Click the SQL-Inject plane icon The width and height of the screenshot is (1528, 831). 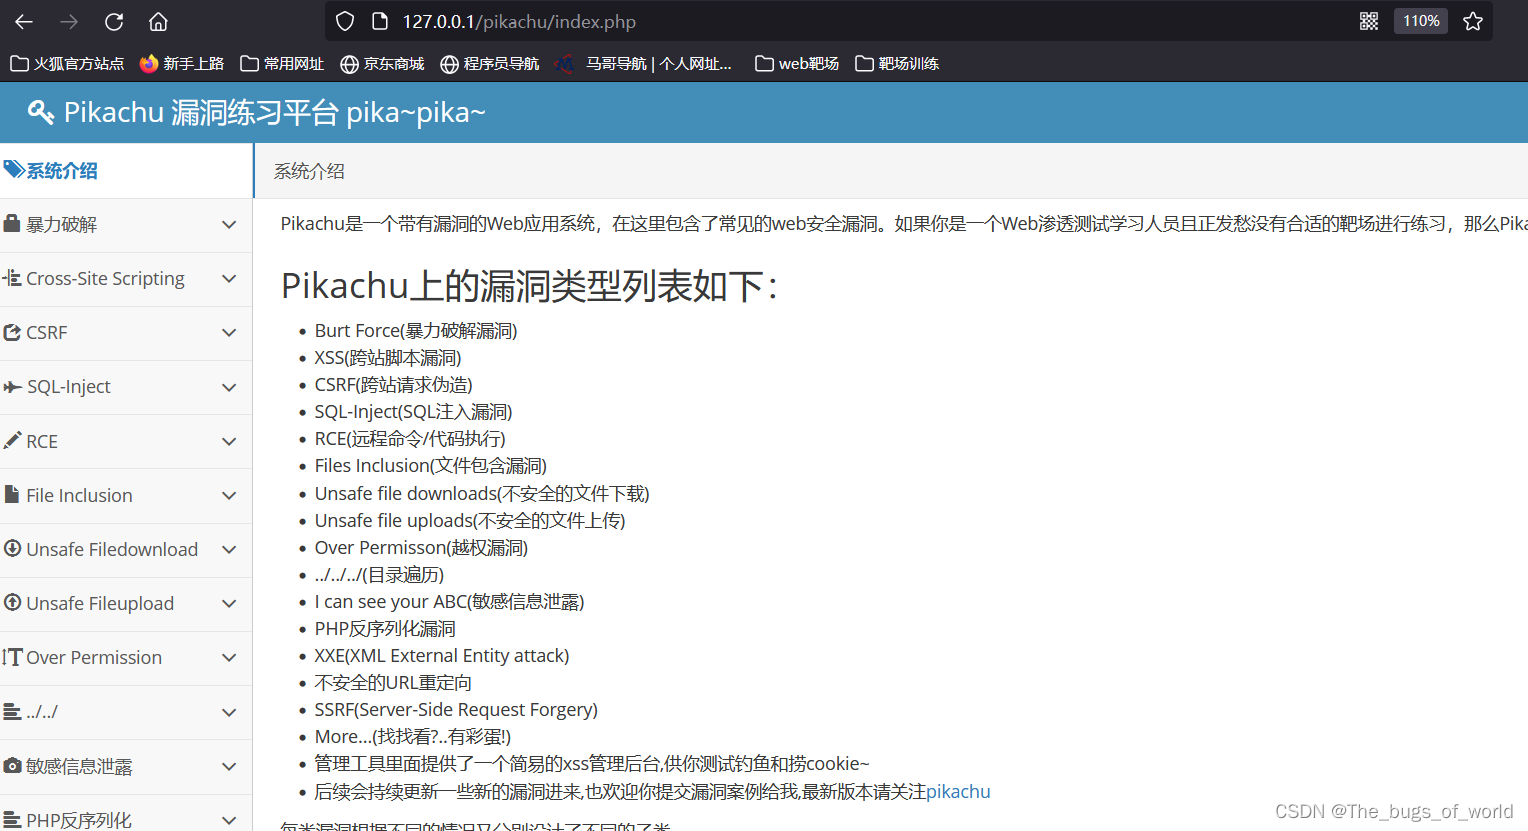12,387
